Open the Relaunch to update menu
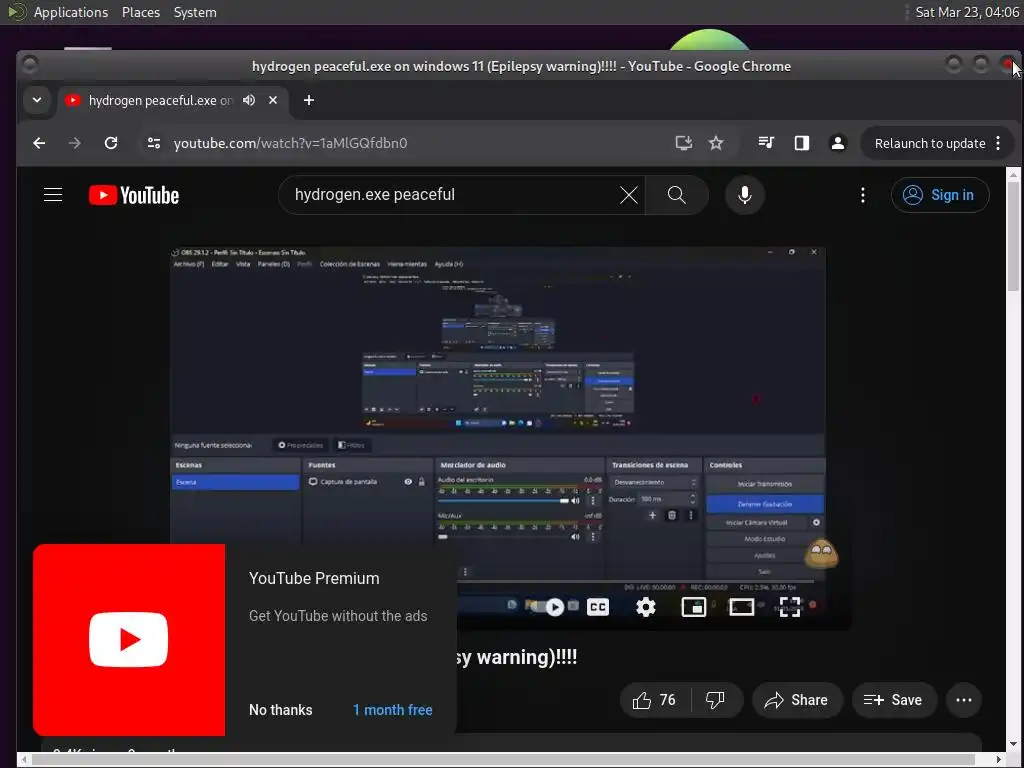This screenshot has height=768, width=1024. pos(938,143)
